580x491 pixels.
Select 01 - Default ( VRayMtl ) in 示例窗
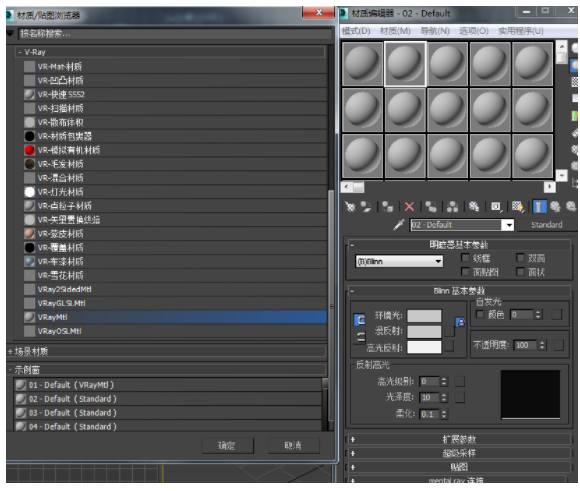(x=167, y=385)
